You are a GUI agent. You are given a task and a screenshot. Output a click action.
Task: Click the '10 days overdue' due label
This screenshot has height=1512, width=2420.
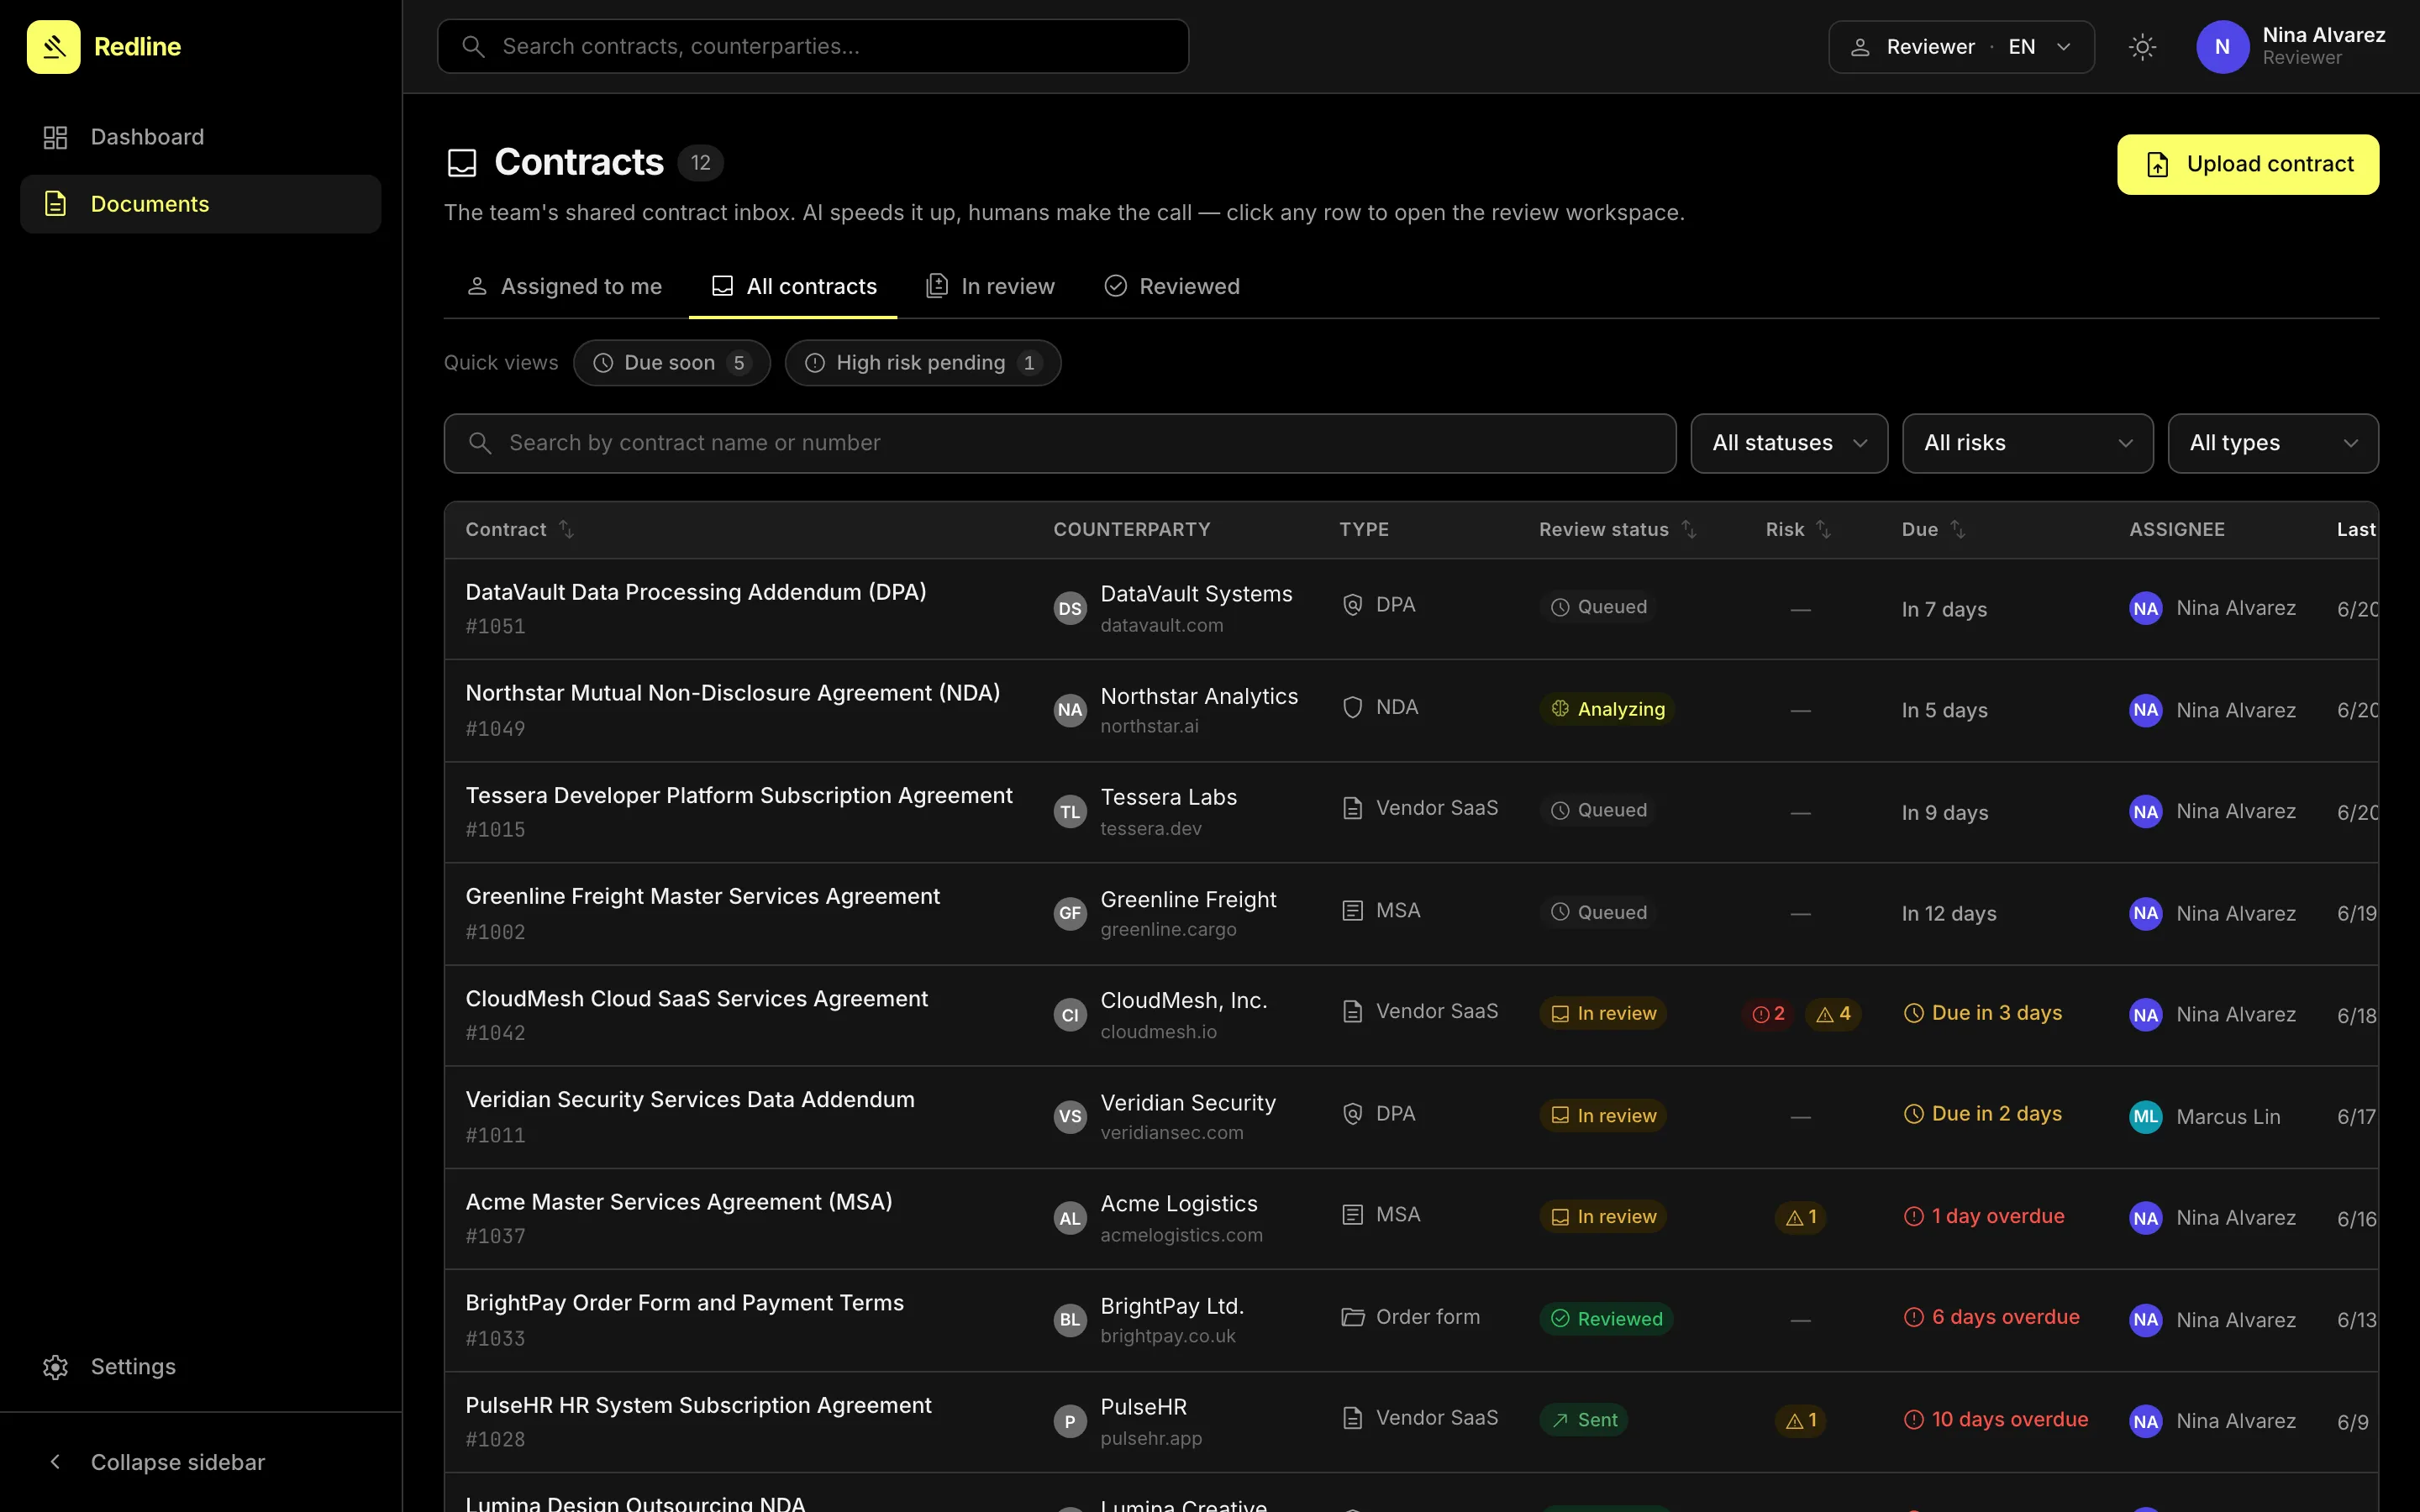pyautogui.click(x=1996, y=1419)
